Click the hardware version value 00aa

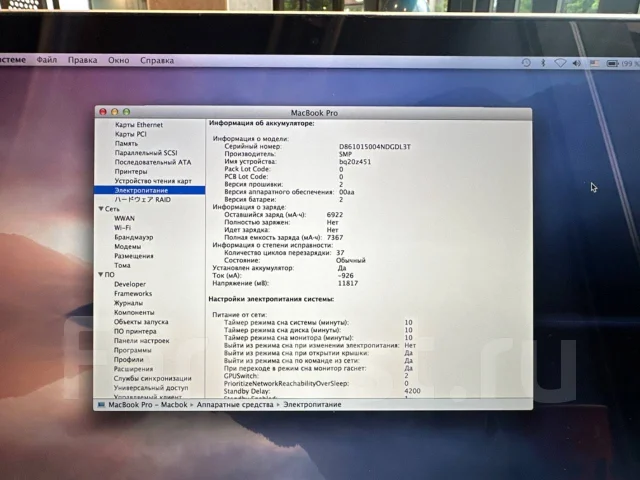coord(347,192)
